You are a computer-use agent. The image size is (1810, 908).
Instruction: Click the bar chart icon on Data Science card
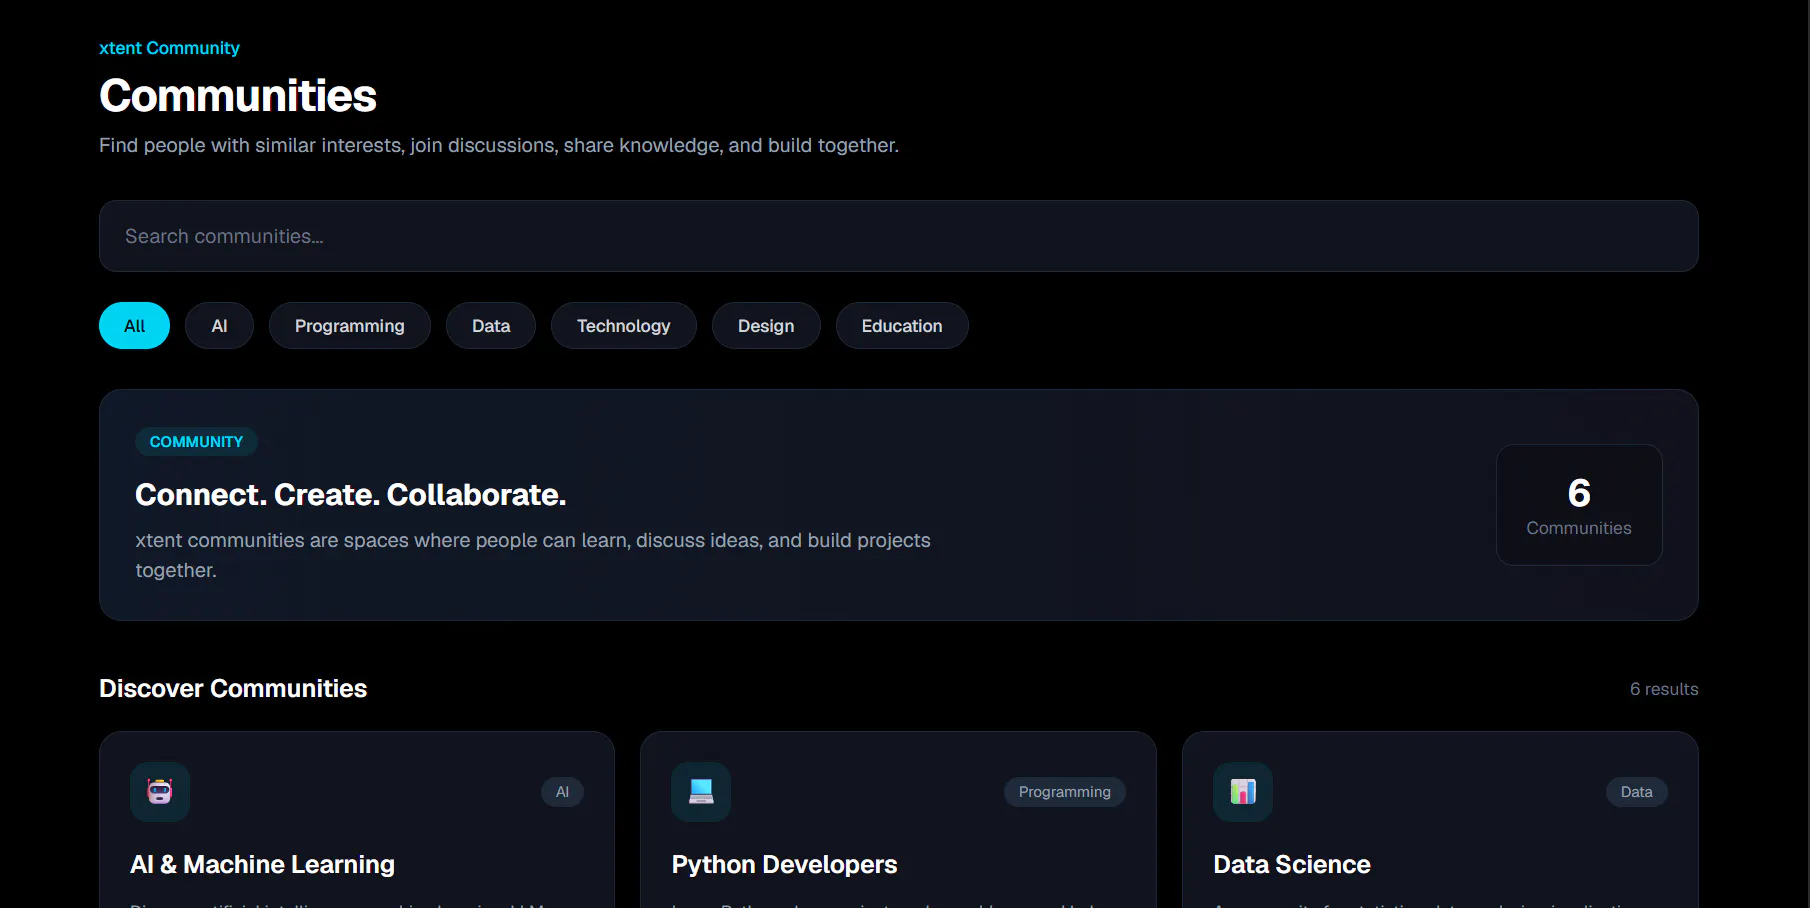coord(1243,792)
